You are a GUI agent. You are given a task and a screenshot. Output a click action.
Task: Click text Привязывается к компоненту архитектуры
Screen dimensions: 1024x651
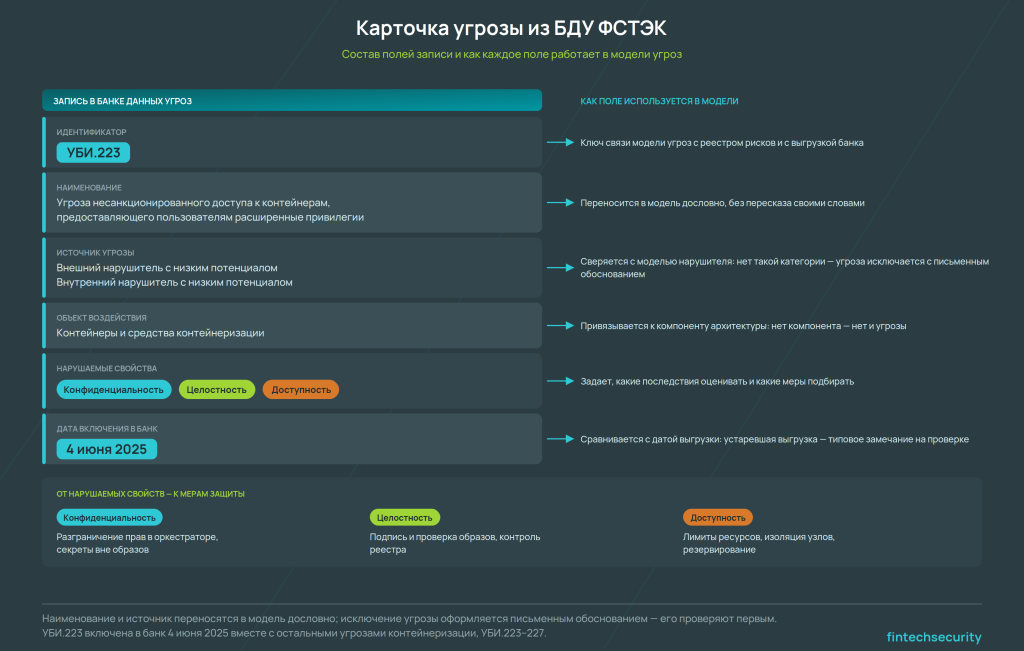pyautogui.click(x=743, y=326)
